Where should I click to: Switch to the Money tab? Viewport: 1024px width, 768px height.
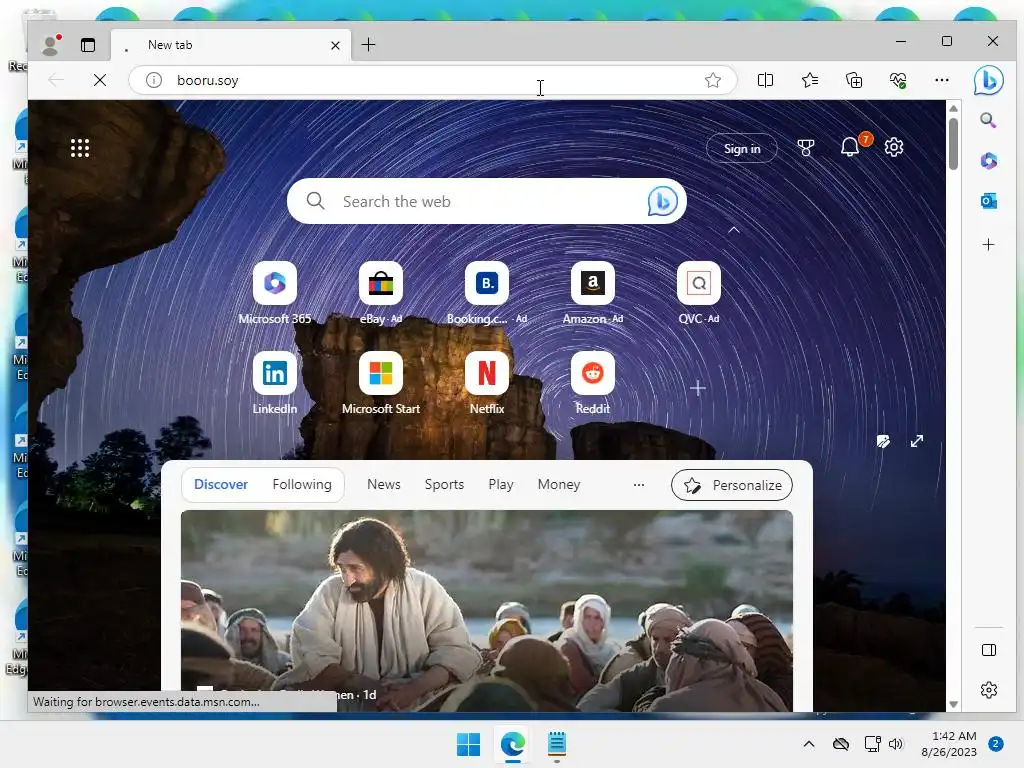click(x=558, y=485)
